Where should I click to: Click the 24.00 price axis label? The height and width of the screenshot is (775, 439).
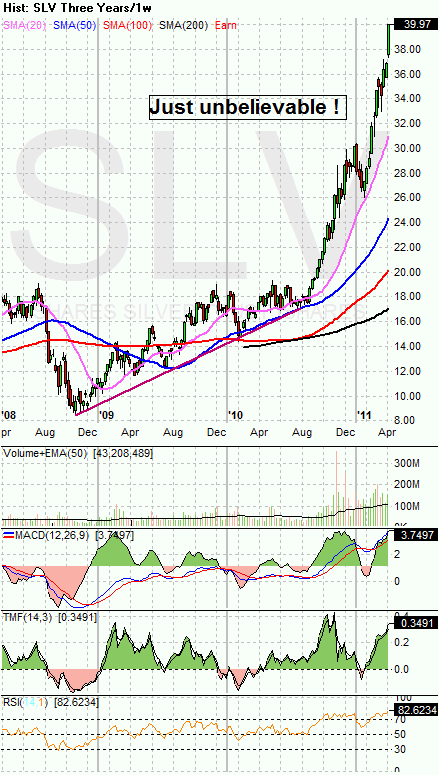click(x=408, y=222)
